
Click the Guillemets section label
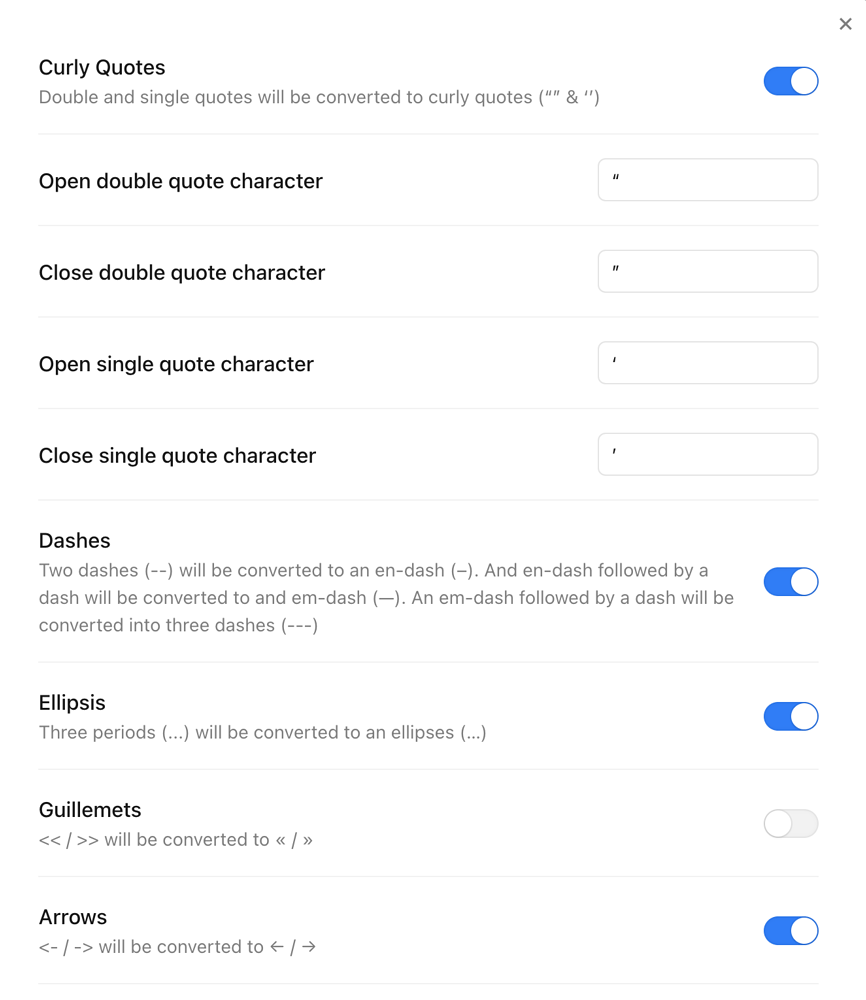(91, 809)
